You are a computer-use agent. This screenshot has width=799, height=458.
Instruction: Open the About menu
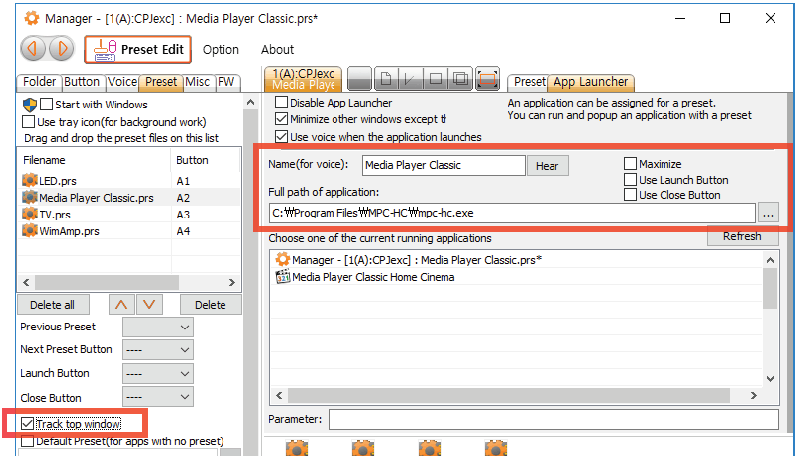(277, 50)
